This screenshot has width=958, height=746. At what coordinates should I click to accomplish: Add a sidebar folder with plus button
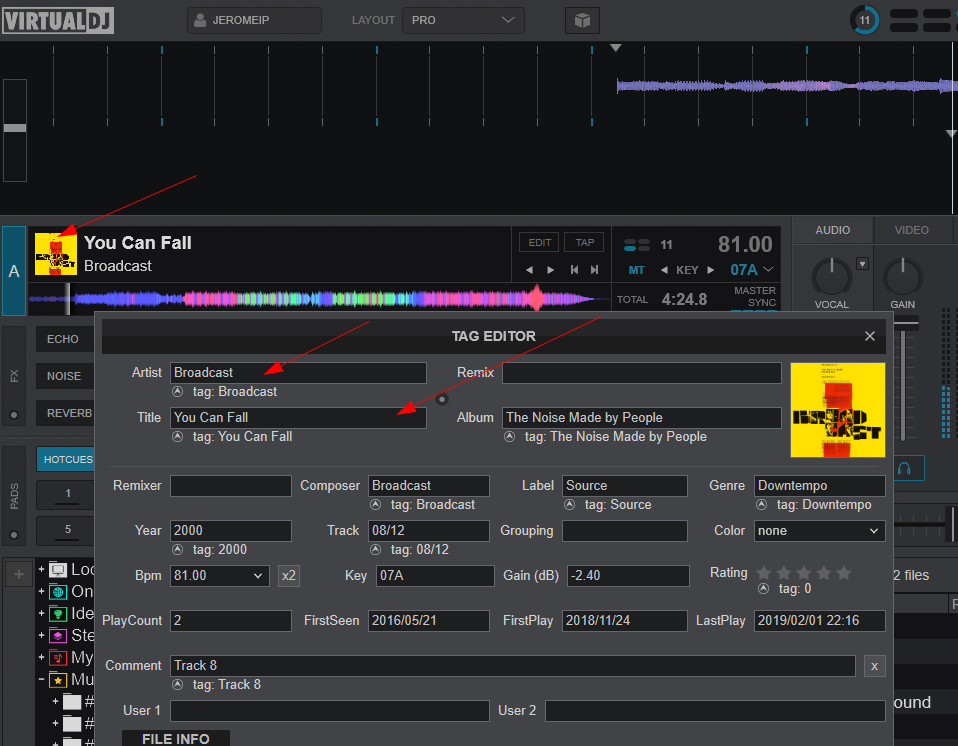coord(19,574)
